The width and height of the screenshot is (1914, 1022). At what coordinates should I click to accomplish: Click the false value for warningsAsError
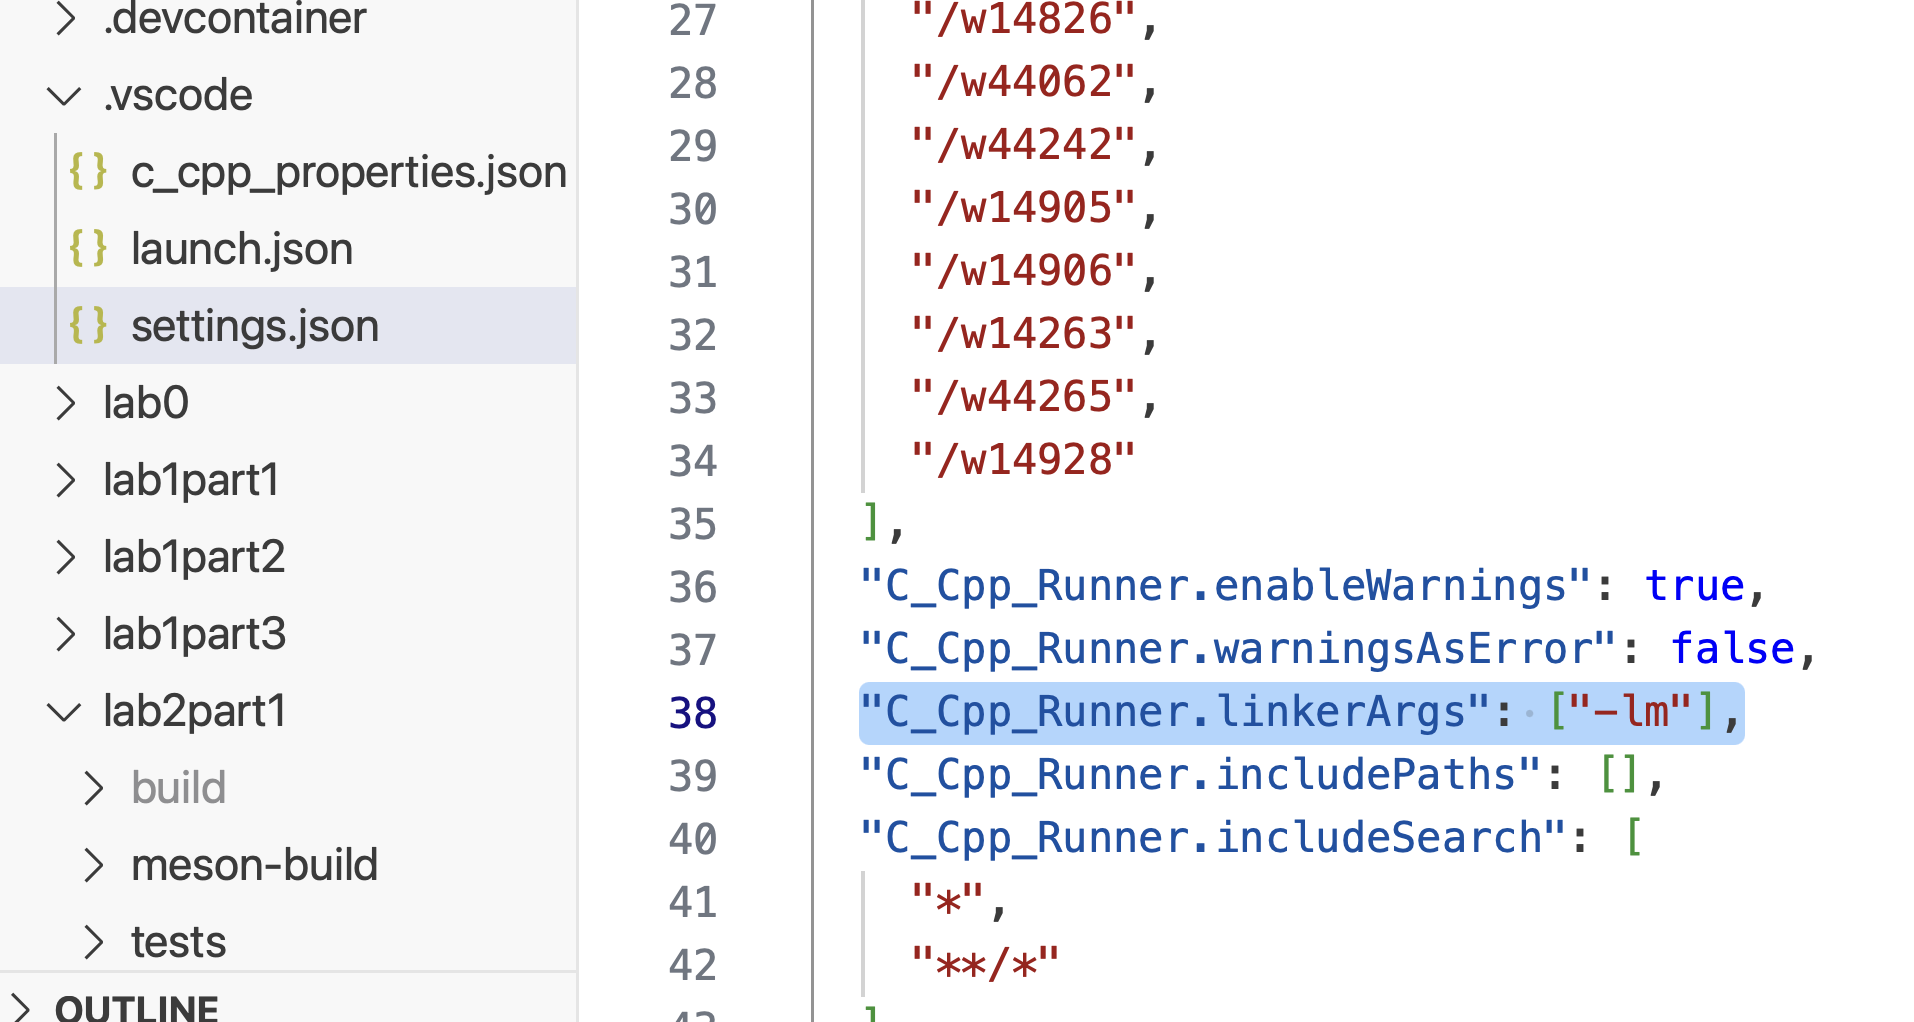point(1733,649)
